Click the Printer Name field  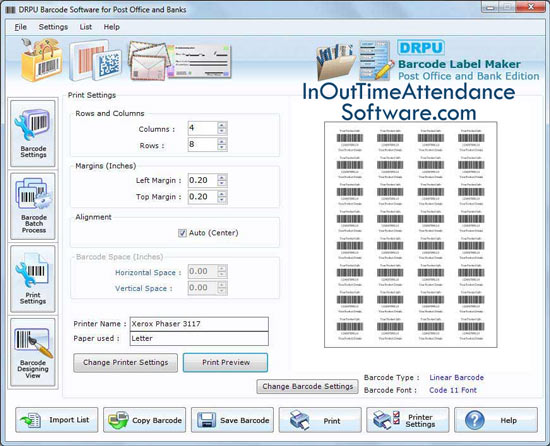[199, 324]
